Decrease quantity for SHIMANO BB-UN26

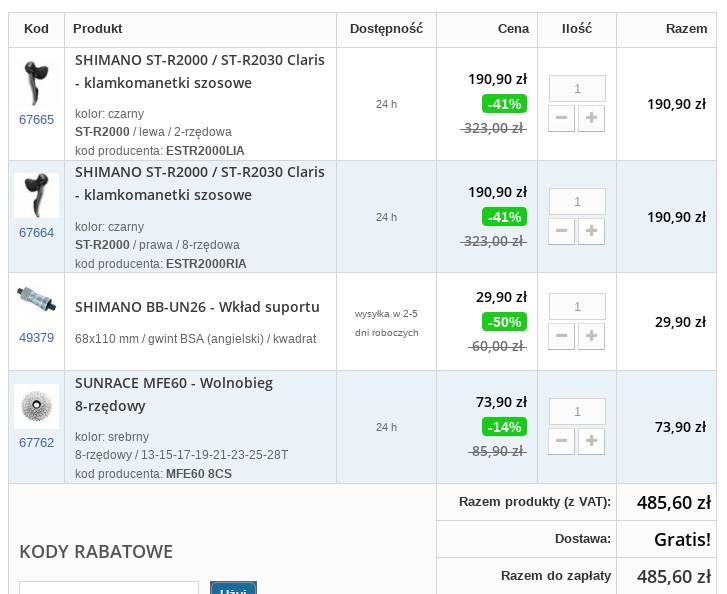pyautogui.click(x=561, y=336)
